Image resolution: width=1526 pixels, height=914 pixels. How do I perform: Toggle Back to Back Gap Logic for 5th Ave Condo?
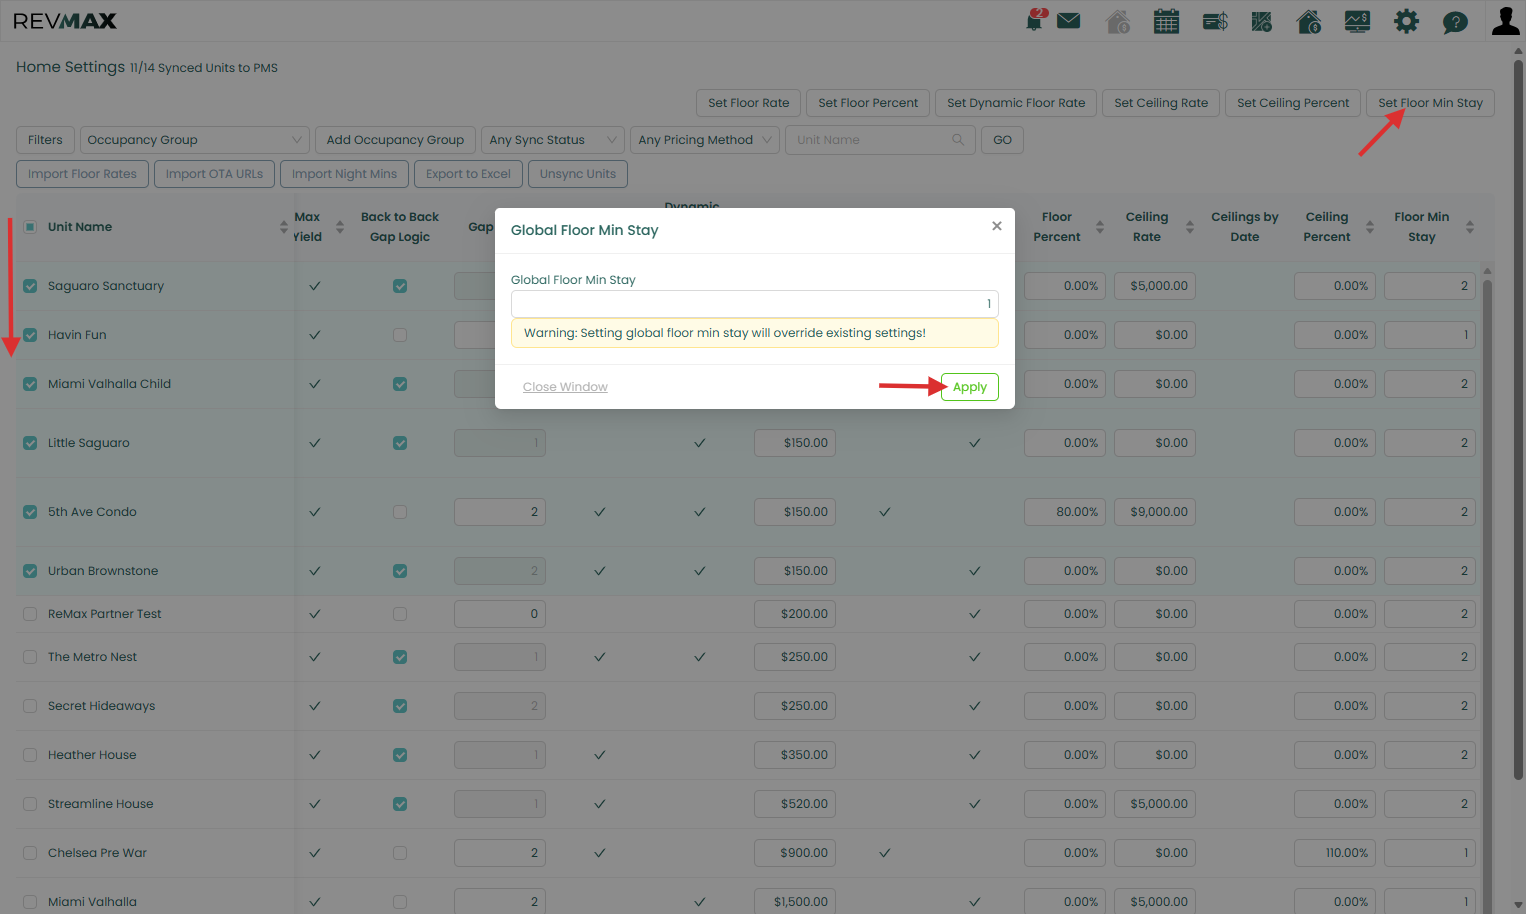[400, 512]
